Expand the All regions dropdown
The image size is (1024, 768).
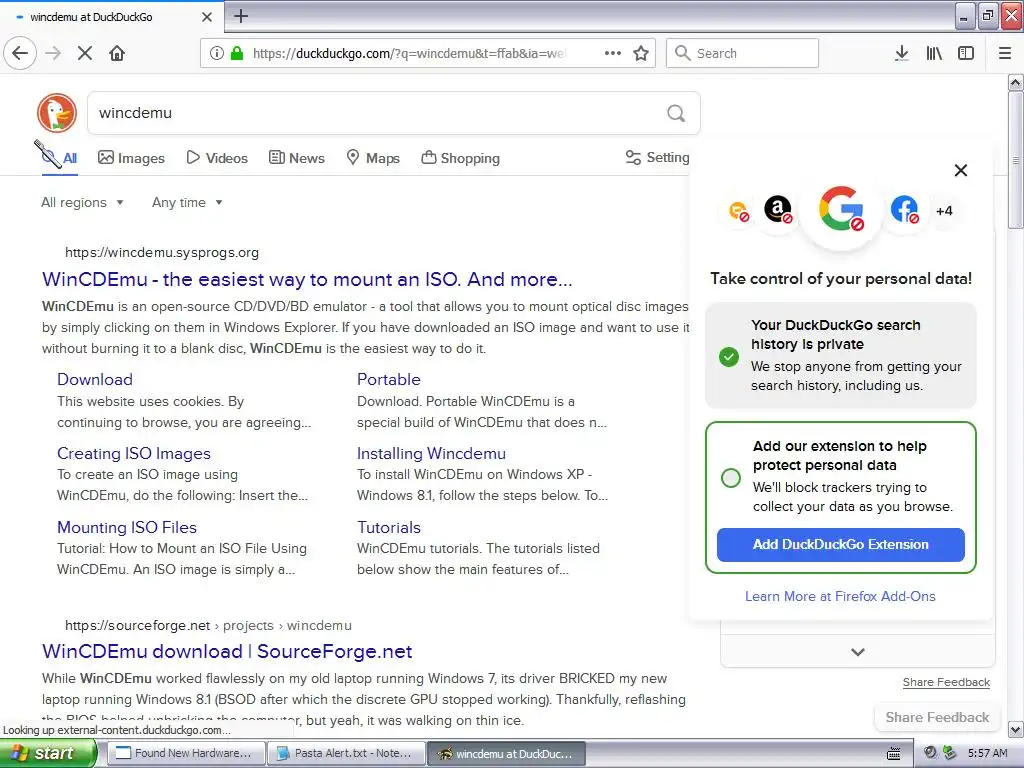click(x=82, y=202)
